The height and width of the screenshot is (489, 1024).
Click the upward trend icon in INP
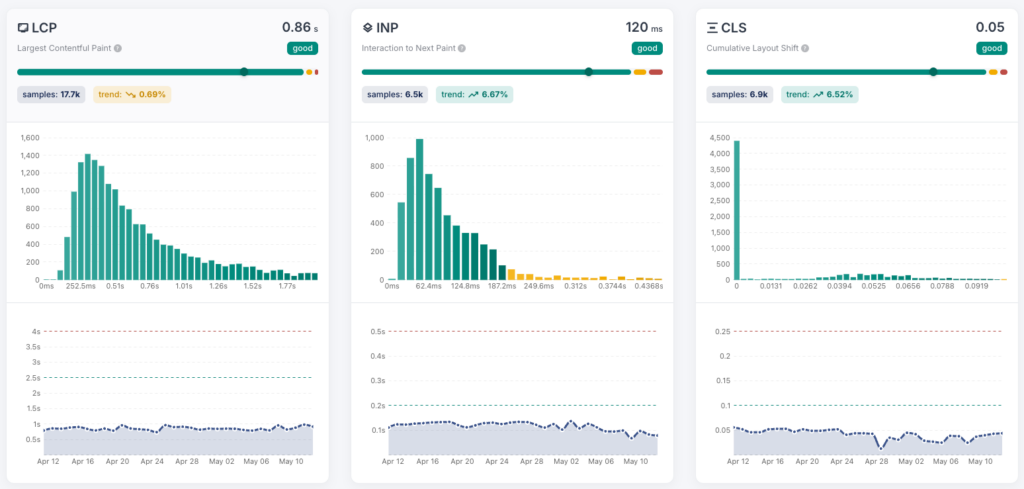[475, 95]
